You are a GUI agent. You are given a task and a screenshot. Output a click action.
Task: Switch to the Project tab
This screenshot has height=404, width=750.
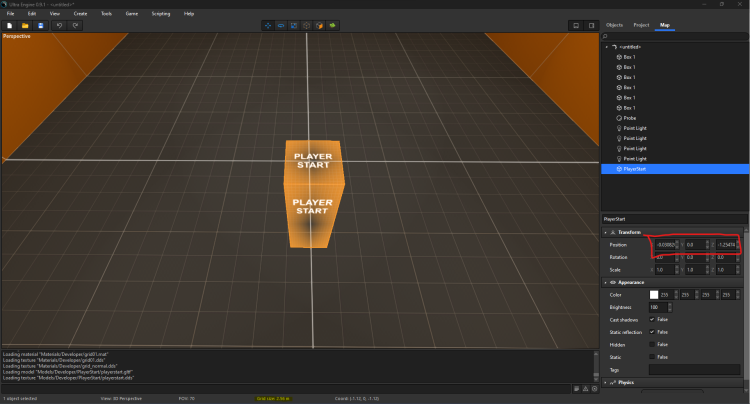tap(641, 24)
